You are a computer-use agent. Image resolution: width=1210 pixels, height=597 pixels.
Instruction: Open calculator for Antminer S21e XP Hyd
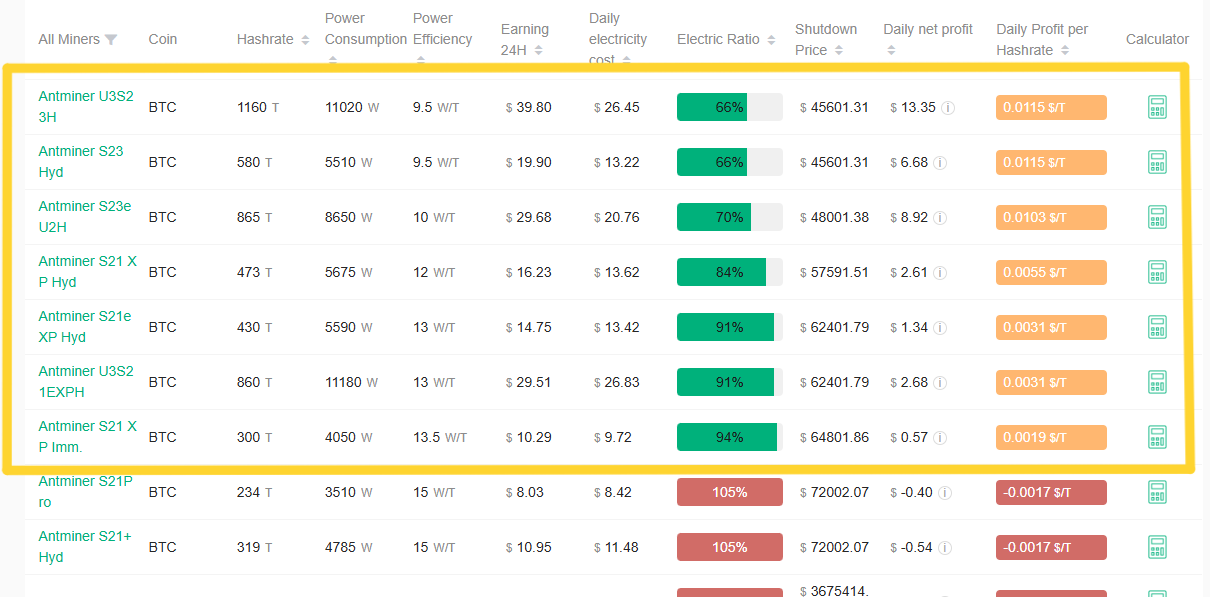(x=1157, y=327)
